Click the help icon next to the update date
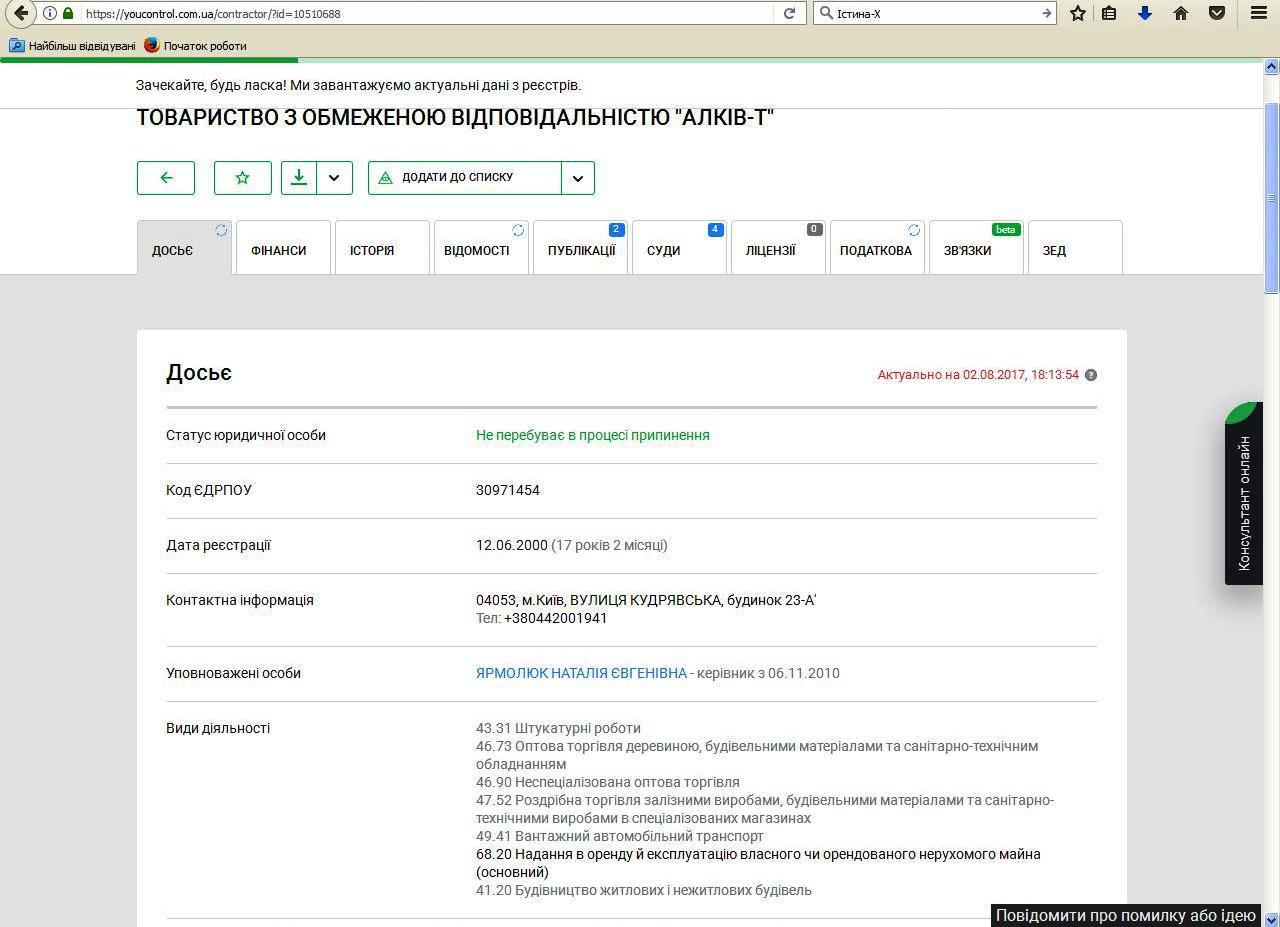This screenshot has height=927, width=1280. tap(1091, 375)
